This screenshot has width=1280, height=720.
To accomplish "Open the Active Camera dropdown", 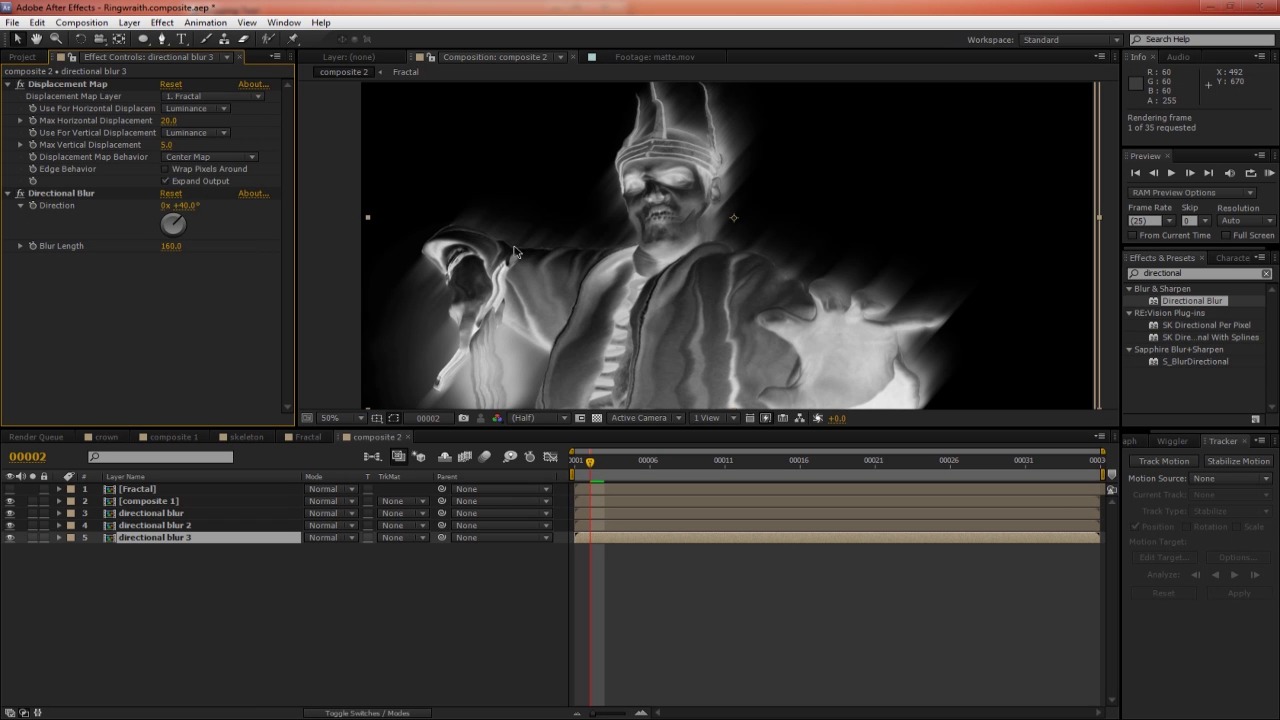I will point(646,418).
